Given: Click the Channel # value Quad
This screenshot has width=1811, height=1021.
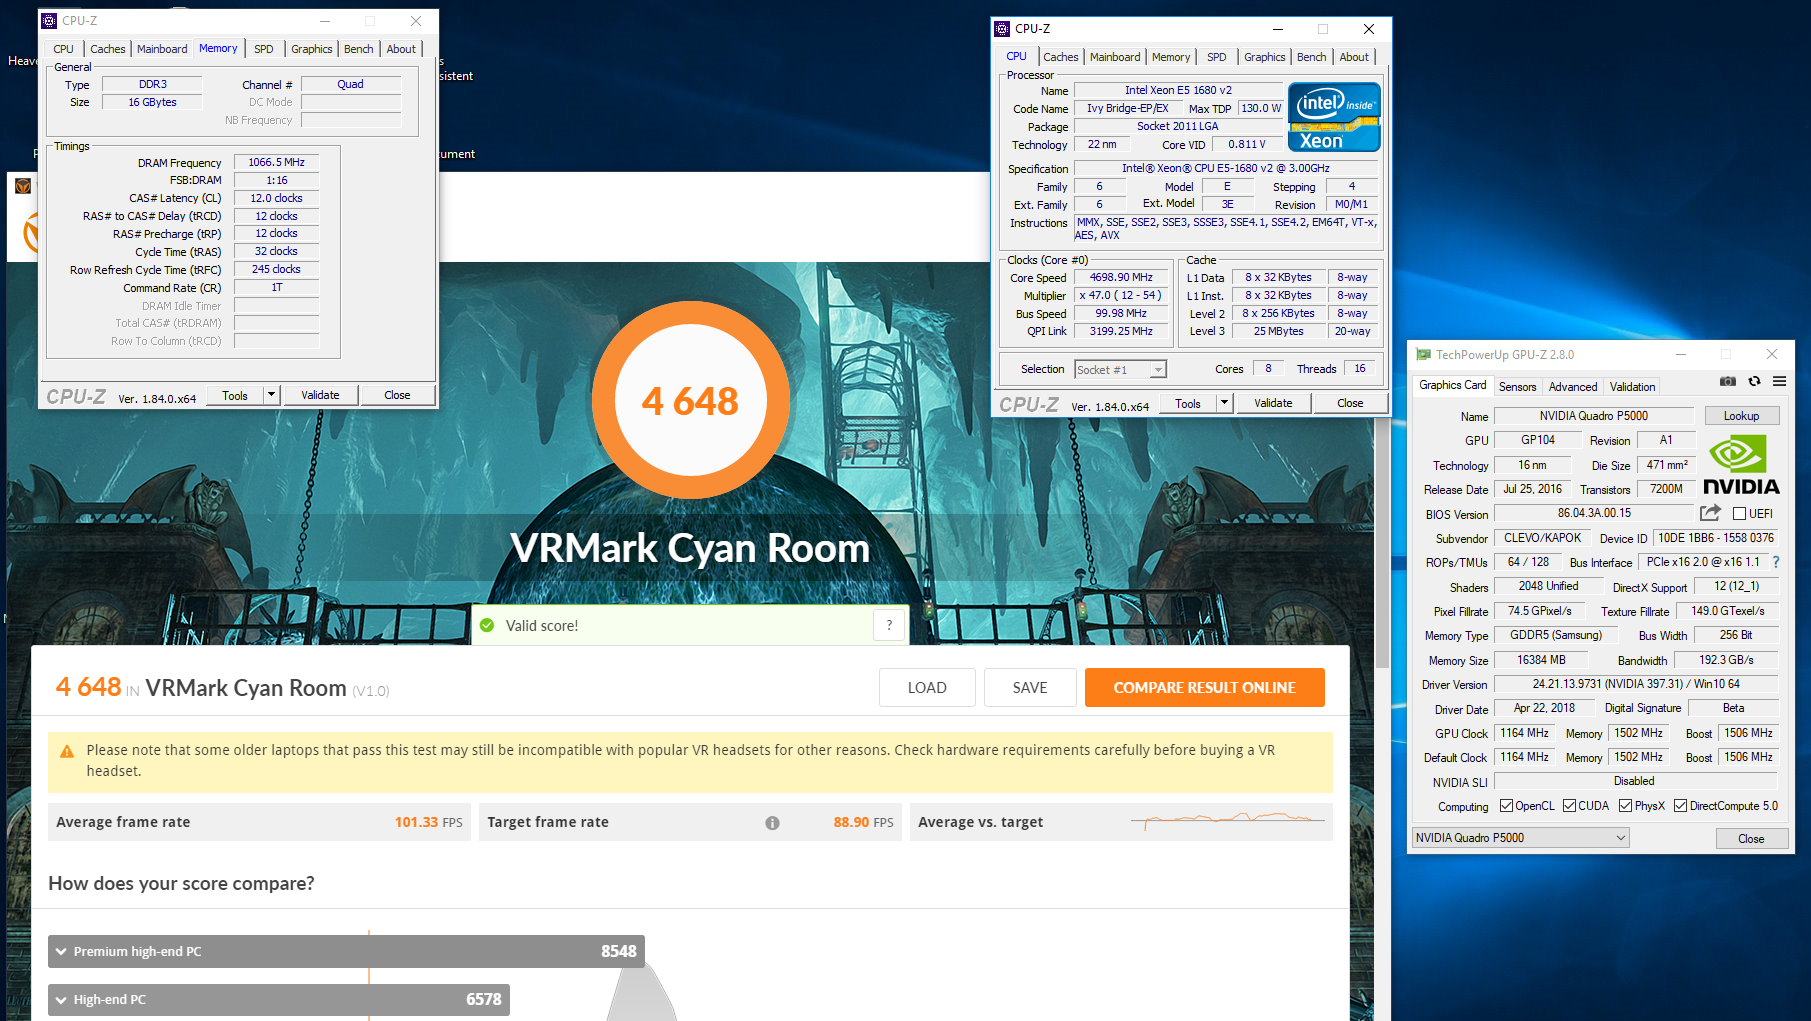Looking at the screenshot, I should [351, 84].
